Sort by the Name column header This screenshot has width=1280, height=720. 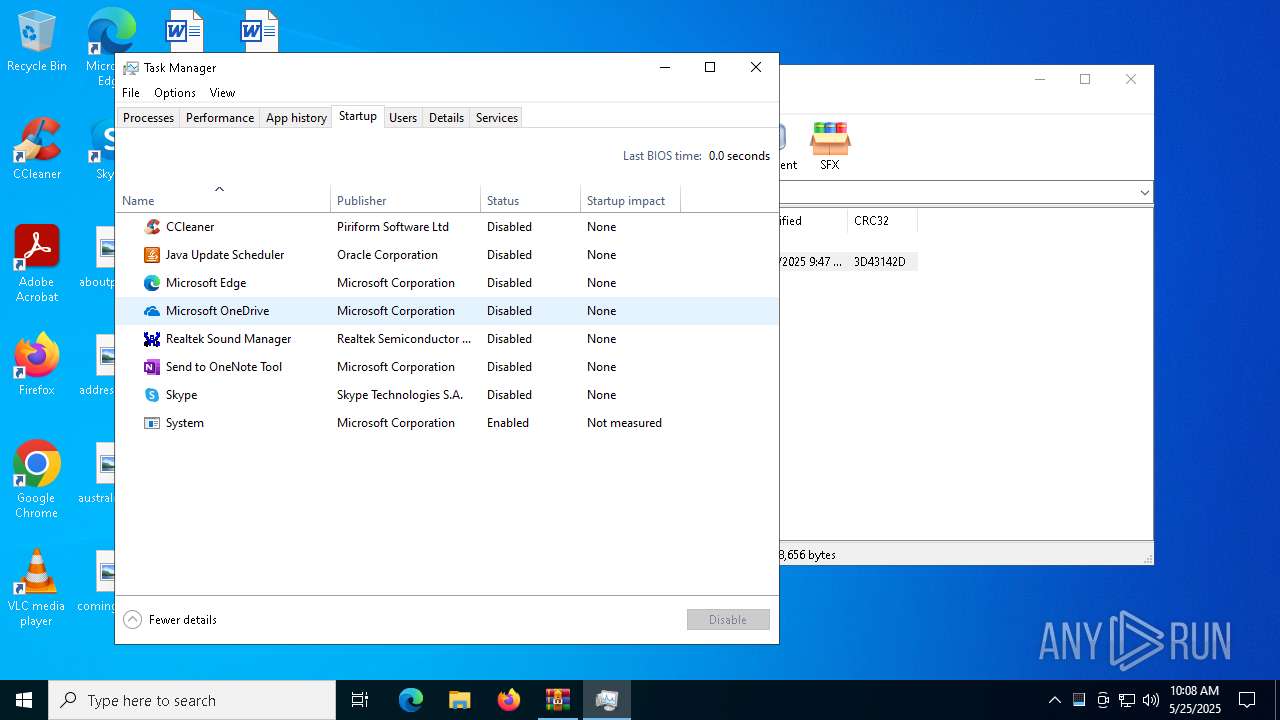(223, 198)
